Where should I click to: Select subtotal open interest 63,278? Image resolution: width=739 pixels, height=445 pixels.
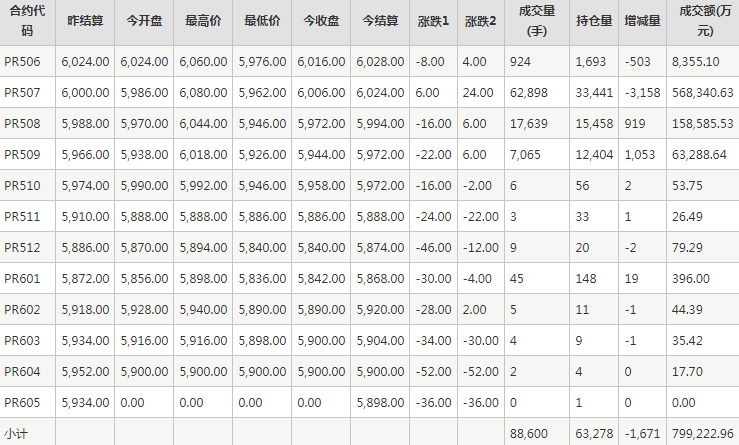[x=594, y=434]
